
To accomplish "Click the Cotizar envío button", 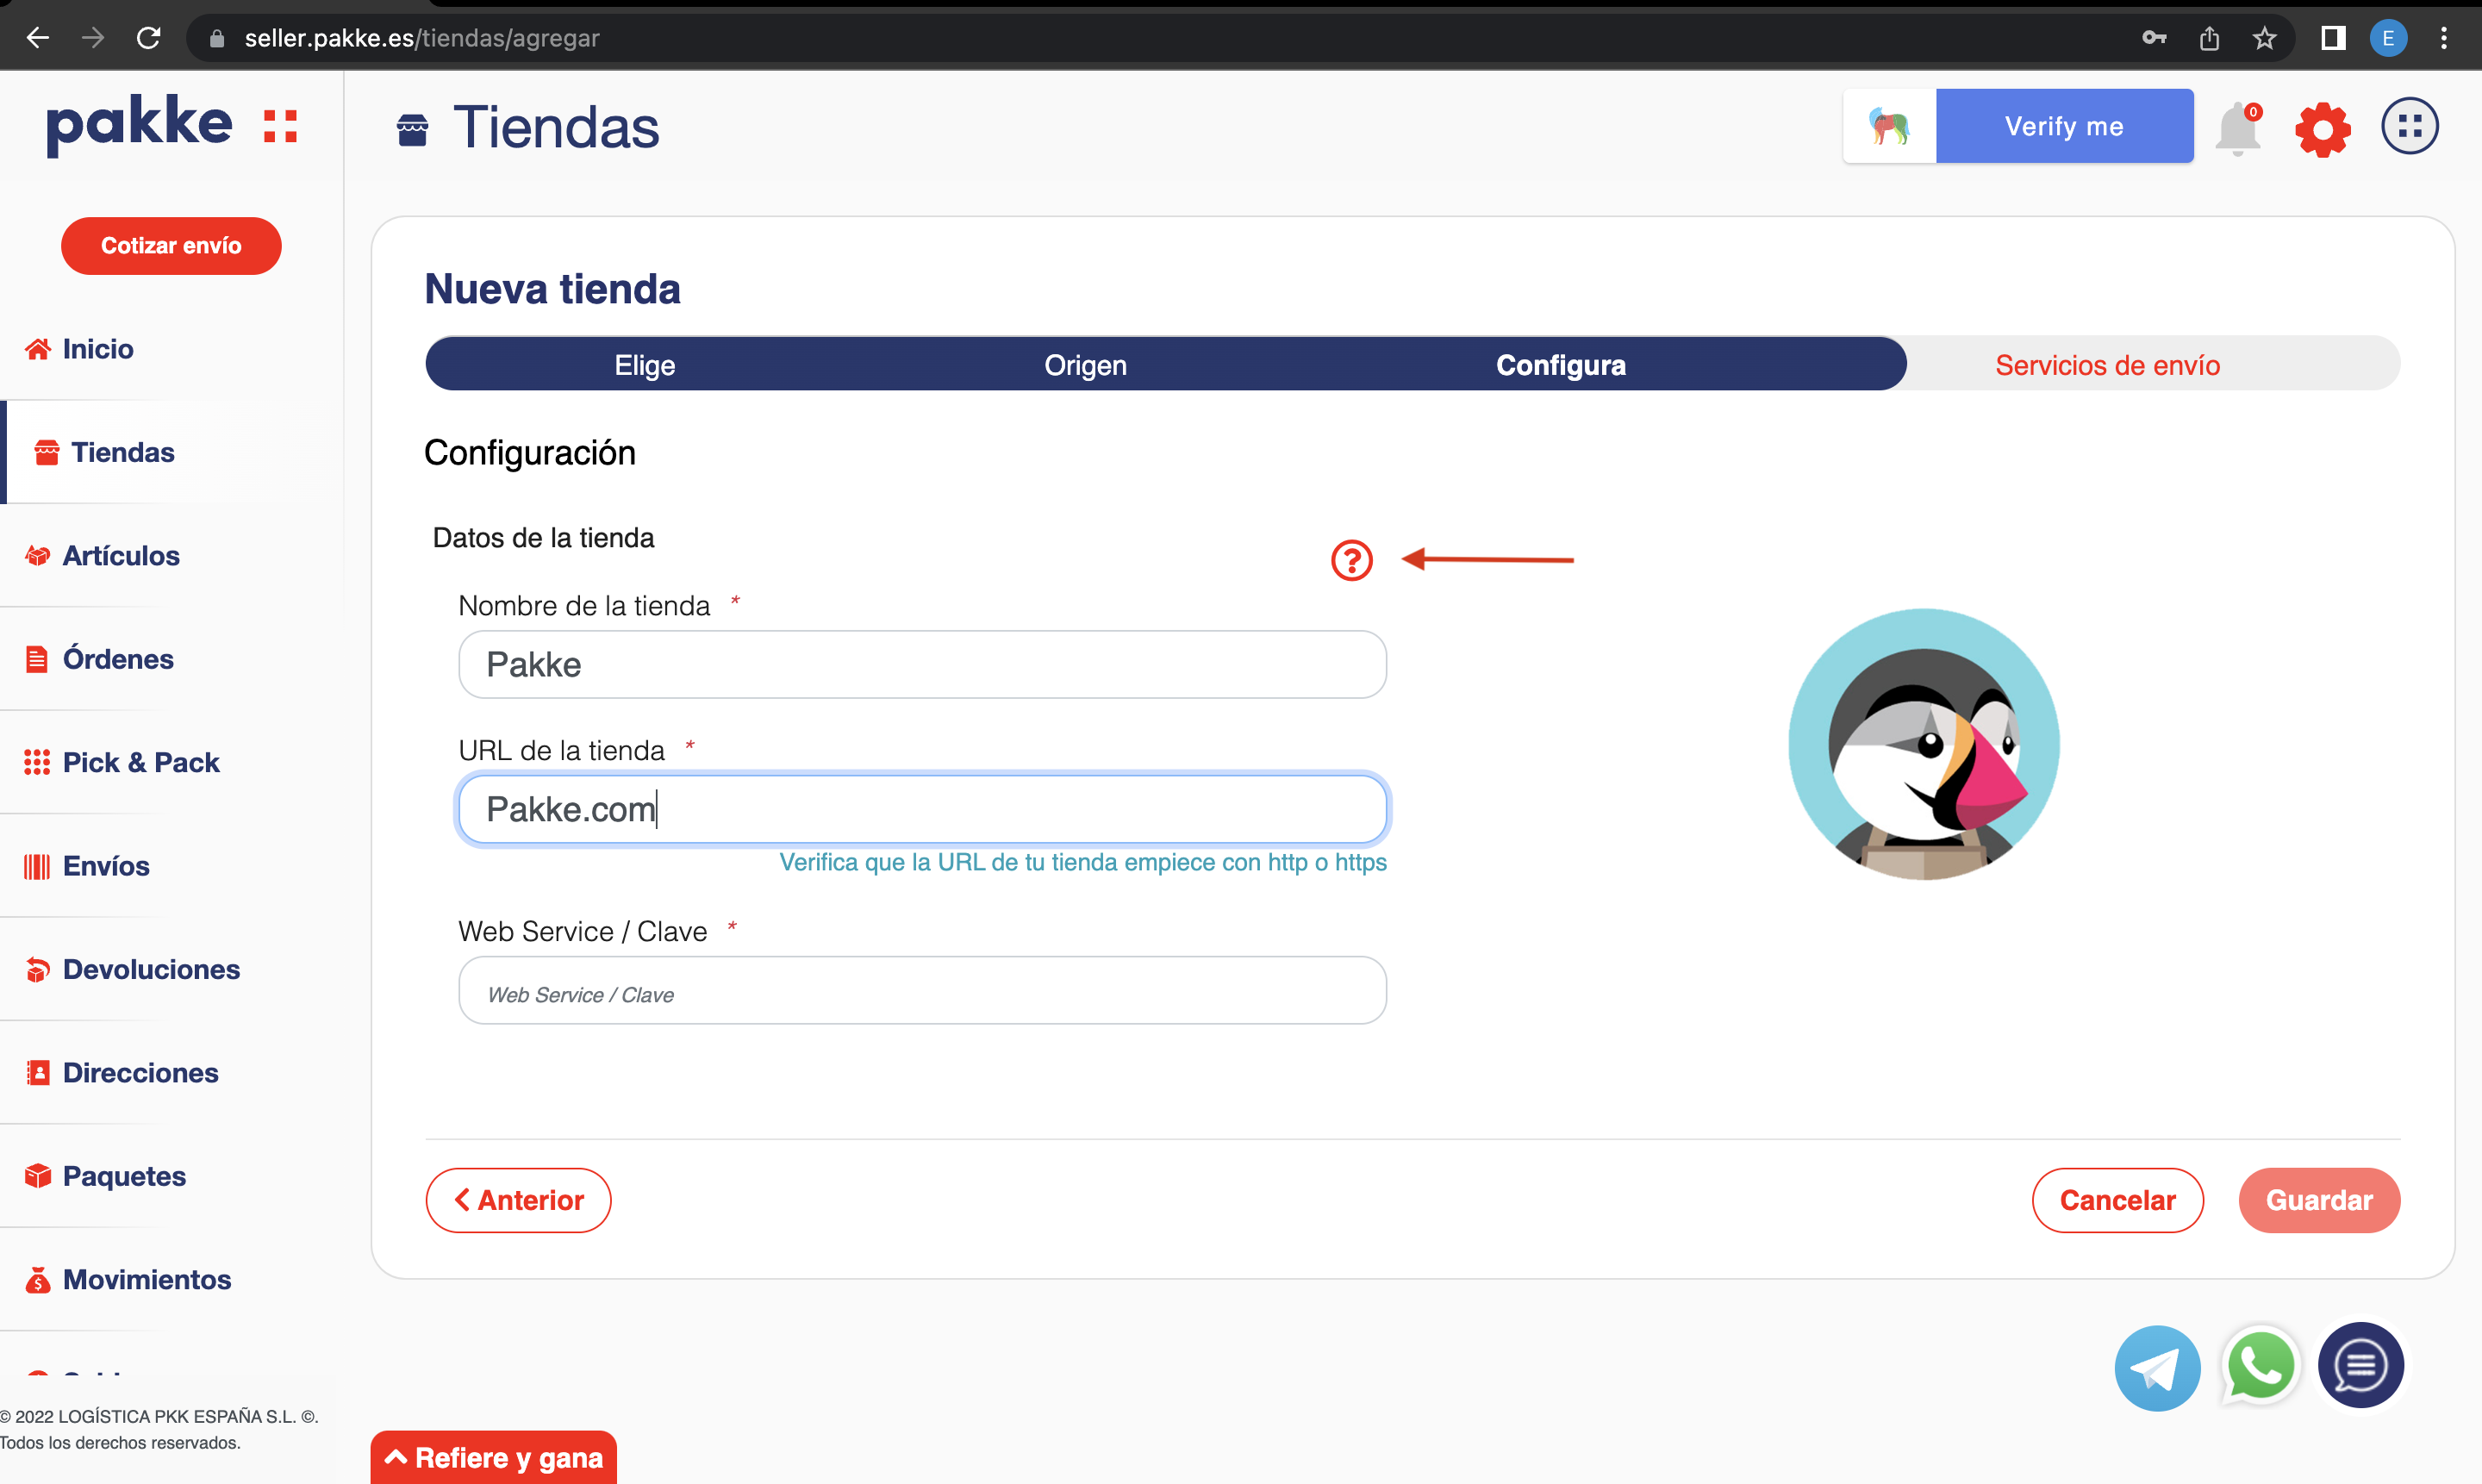I will click(x=171, y=246).
